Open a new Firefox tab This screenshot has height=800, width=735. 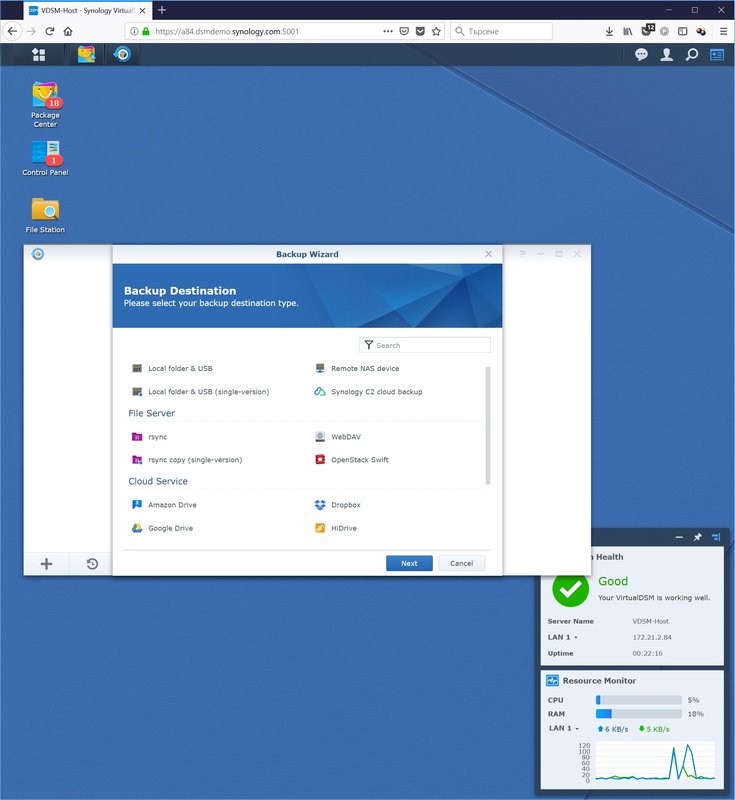point(162,10)
